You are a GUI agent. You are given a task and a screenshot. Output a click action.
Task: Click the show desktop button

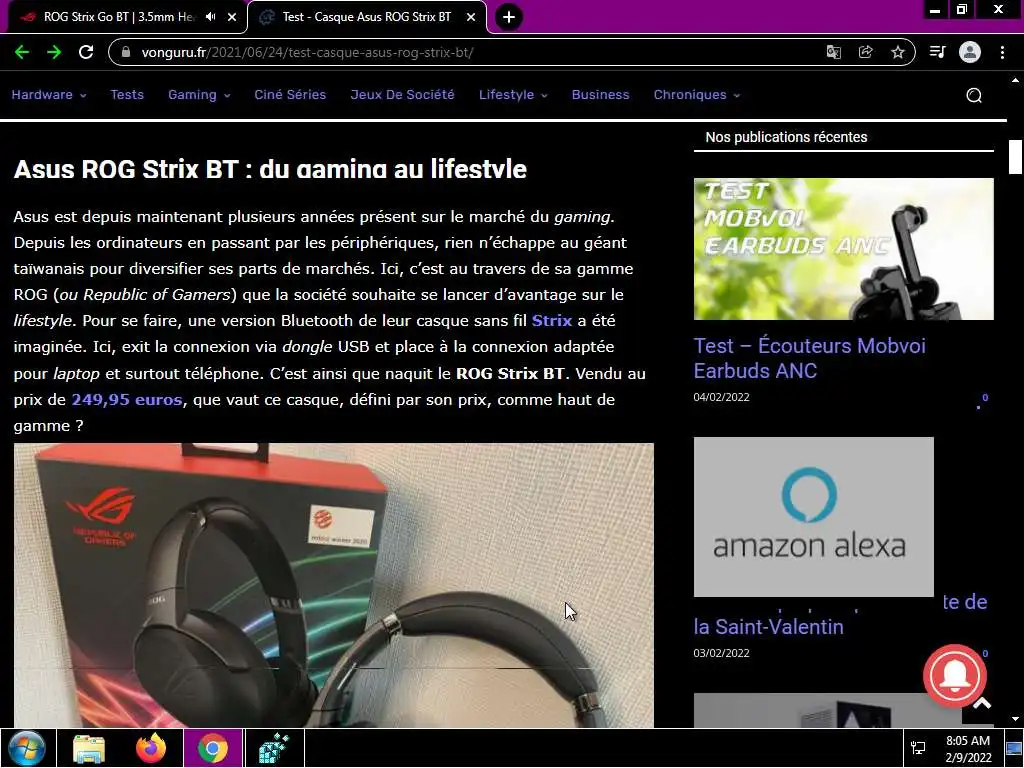point(1016,748)
